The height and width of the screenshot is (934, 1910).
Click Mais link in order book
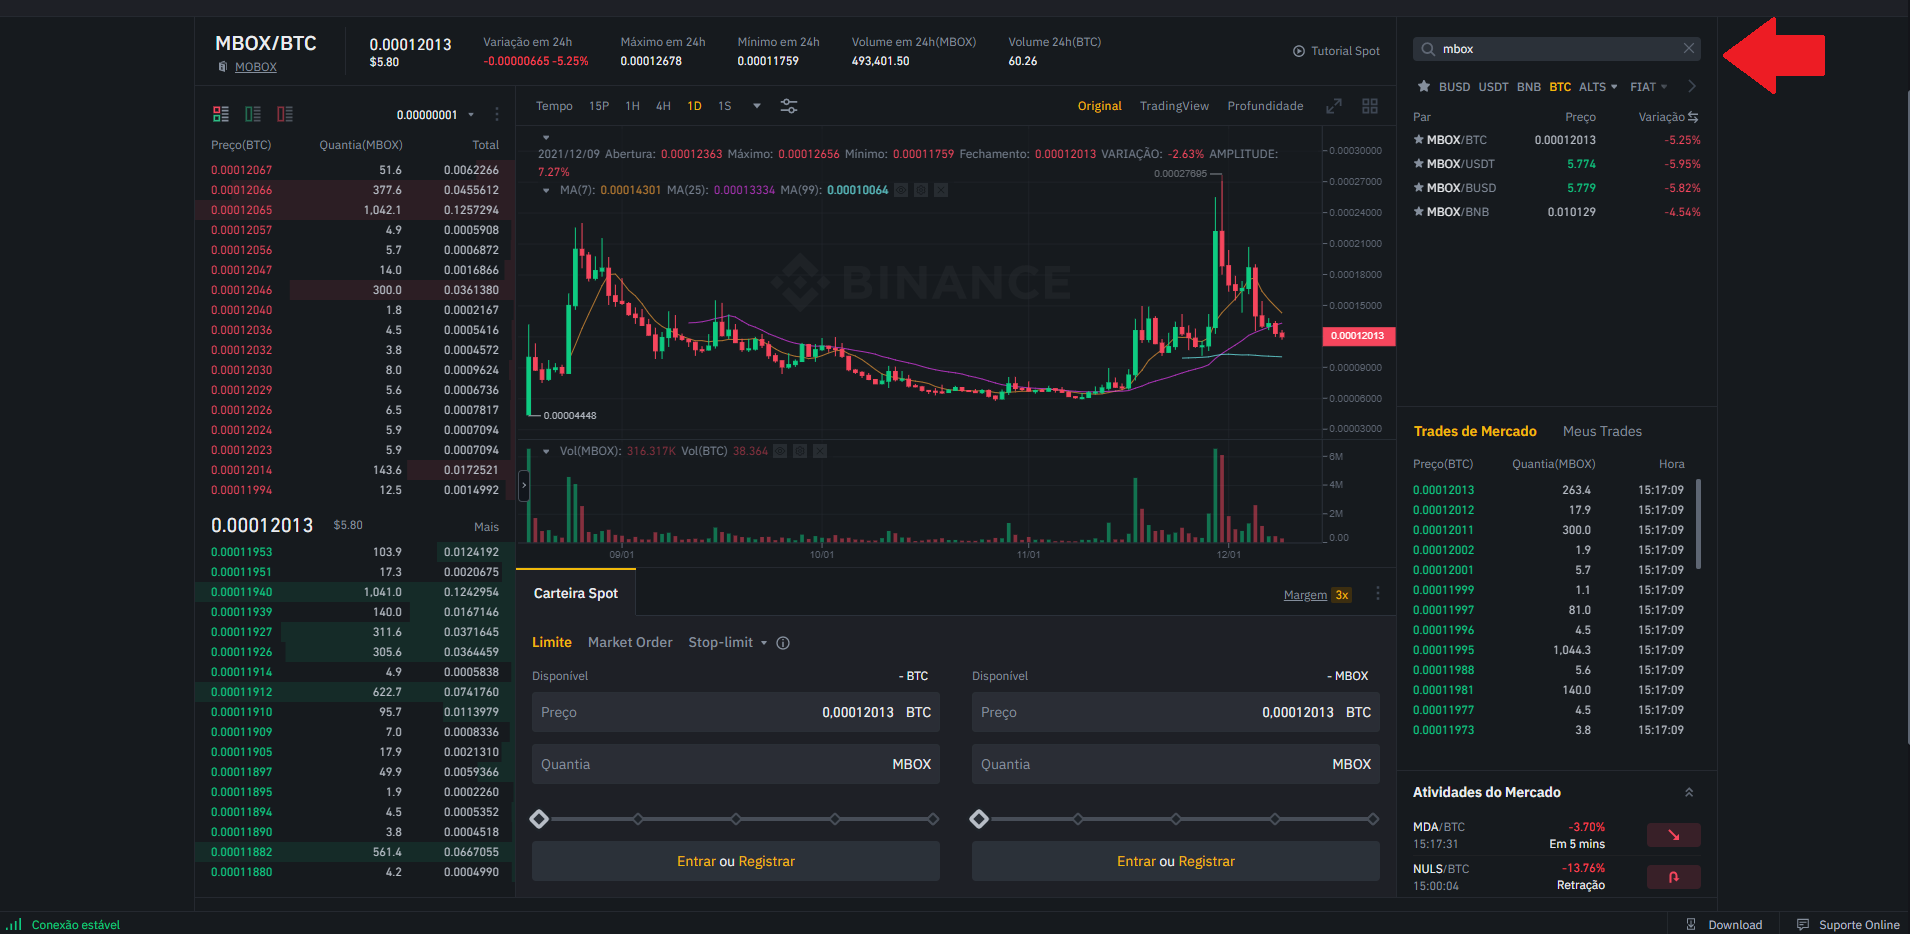[486, 527]
